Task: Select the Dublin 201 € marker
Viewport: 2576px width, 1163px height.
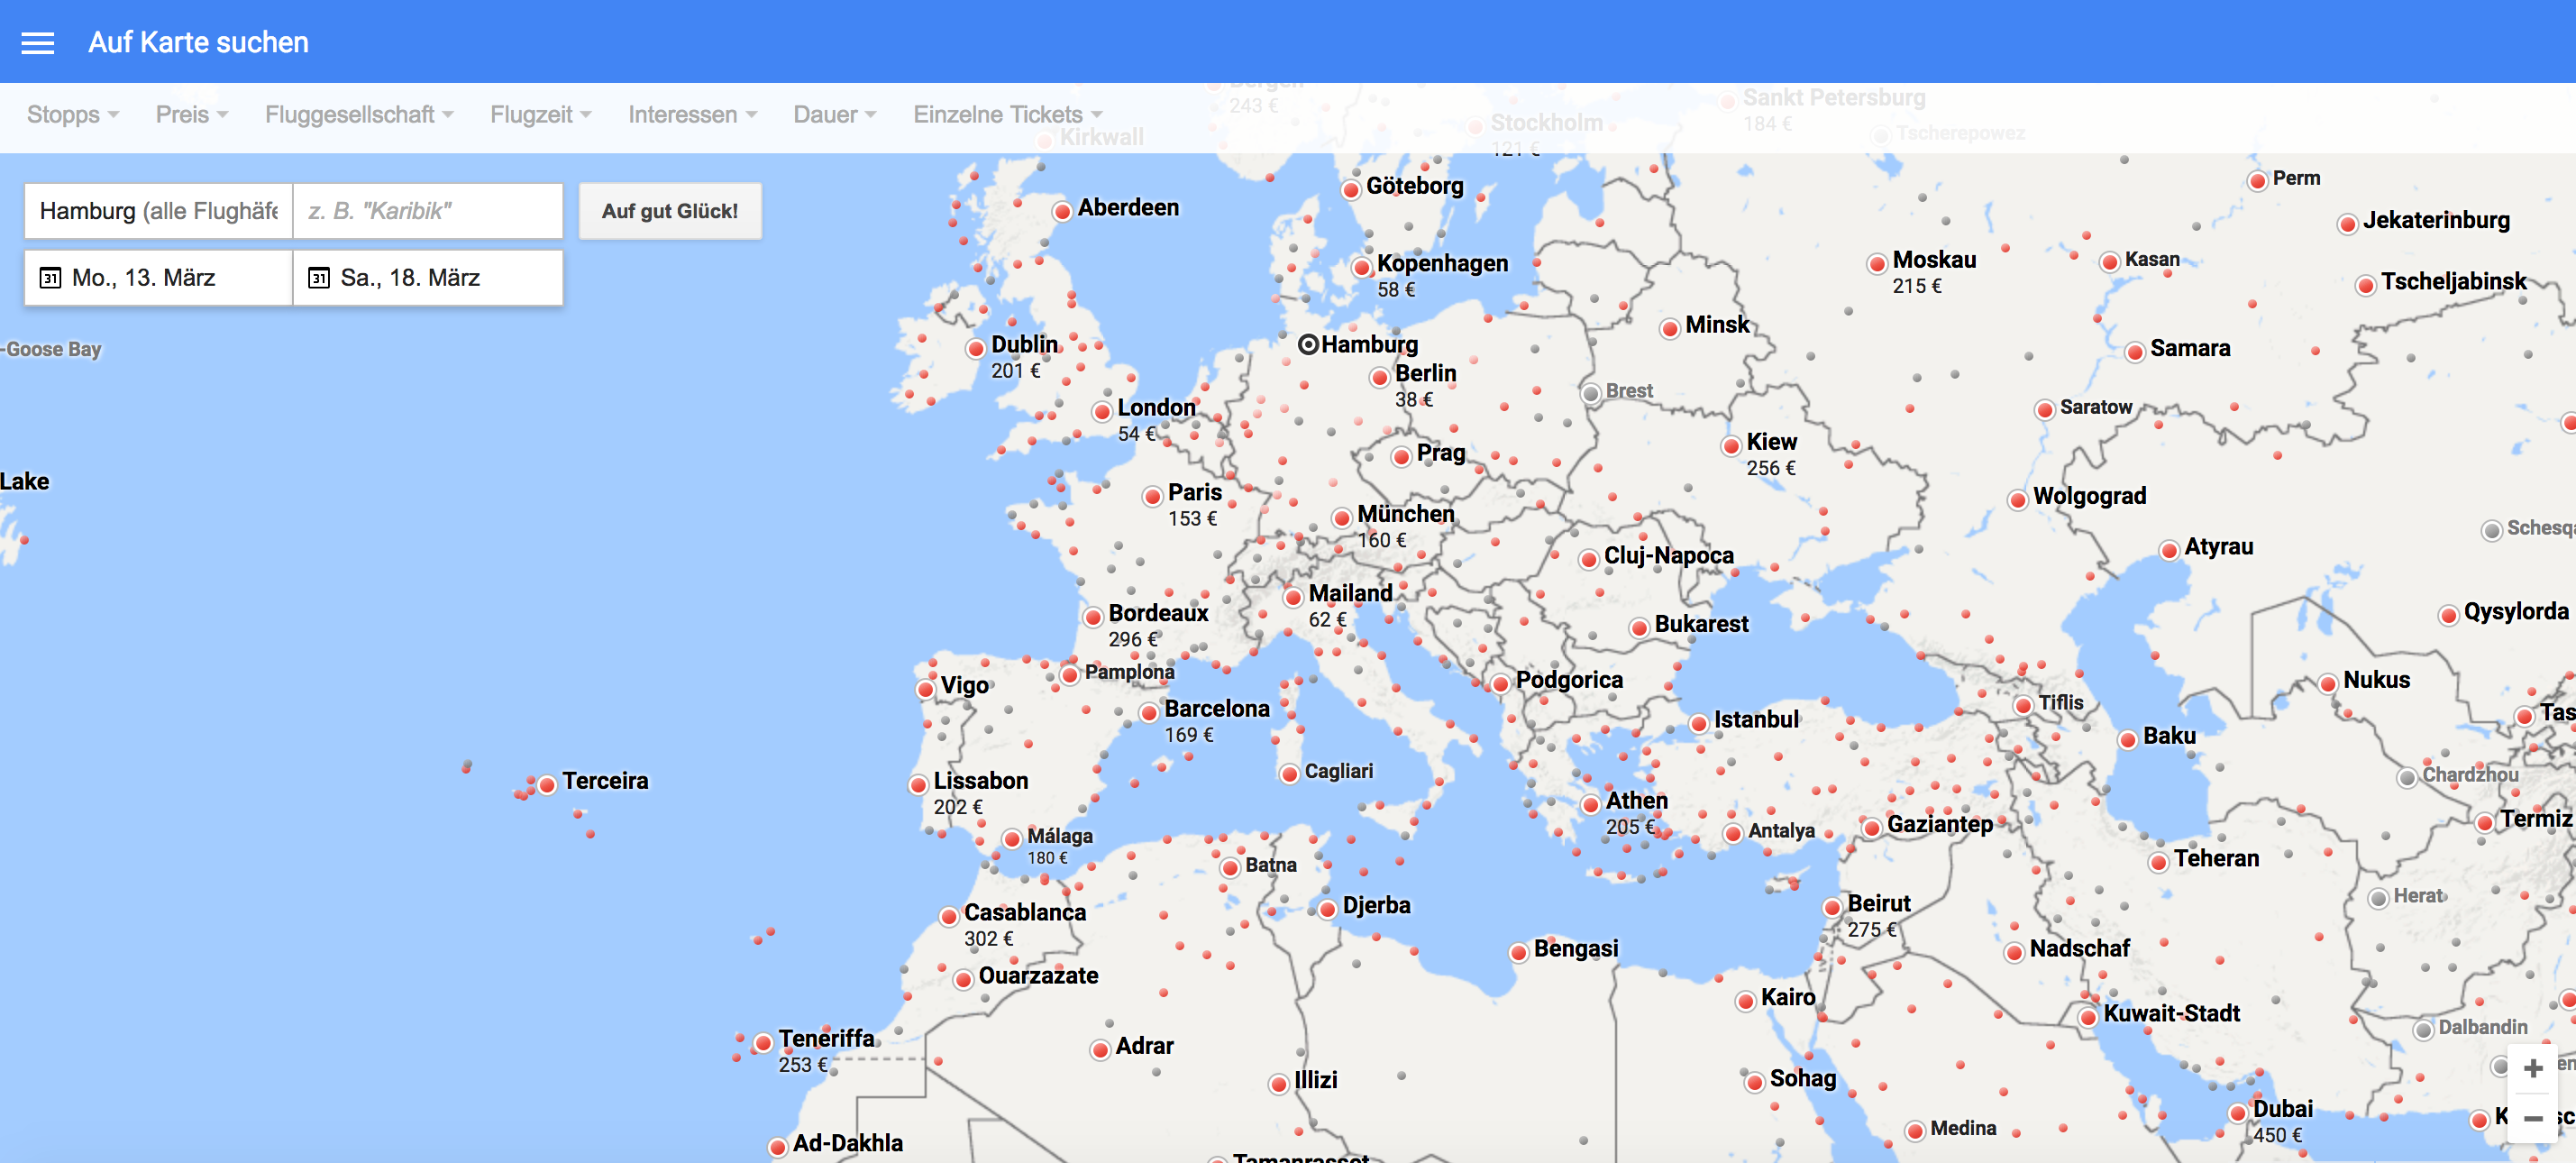Action: pyautogui.click(x=976, y=348)
